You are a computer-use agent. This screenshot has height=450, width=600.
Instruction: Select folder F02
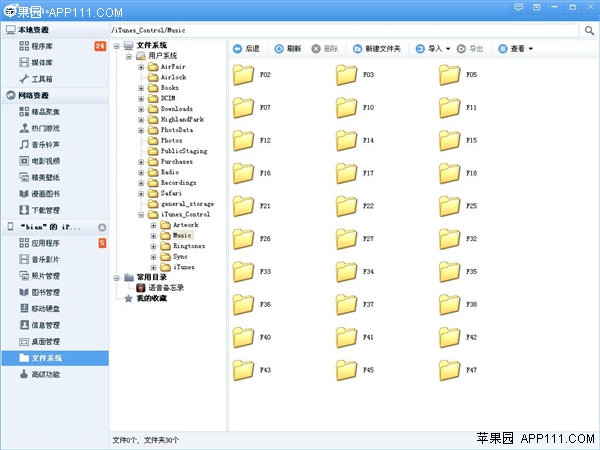[x=252, y=75]
